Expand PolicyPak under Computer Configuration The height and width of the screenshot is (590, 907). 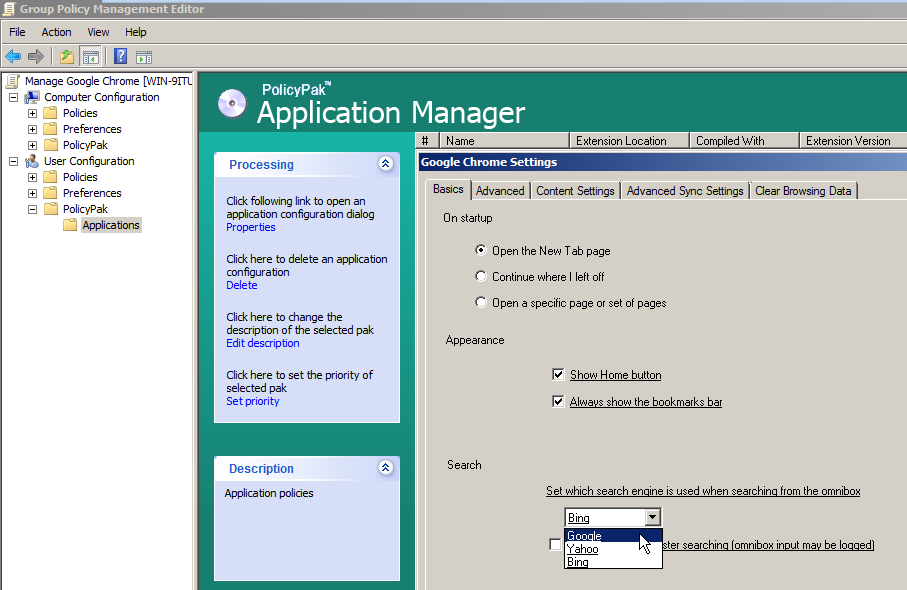point(32,145)
